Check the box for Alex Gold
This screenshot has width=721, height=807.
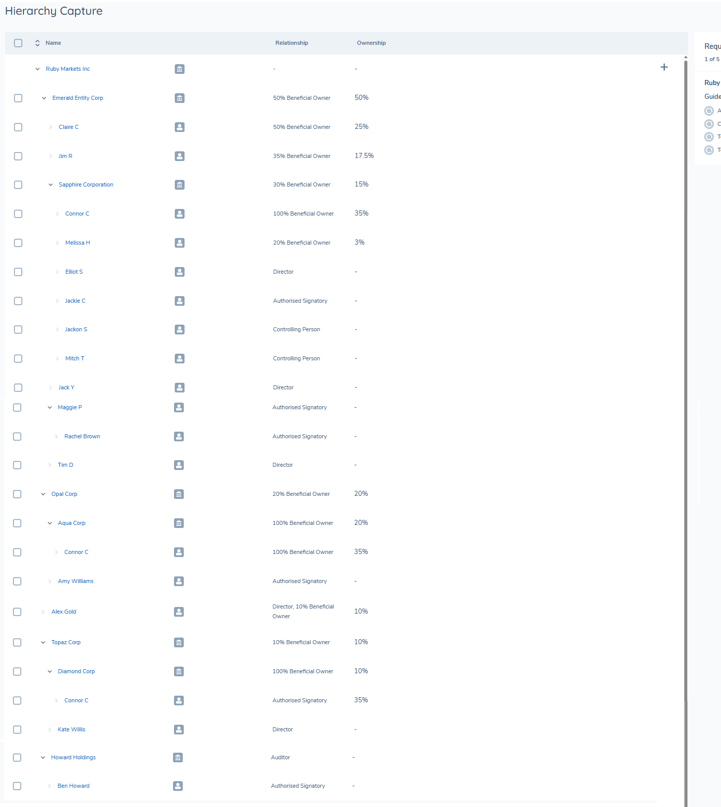pyautogui.click(x=17, y=611)
